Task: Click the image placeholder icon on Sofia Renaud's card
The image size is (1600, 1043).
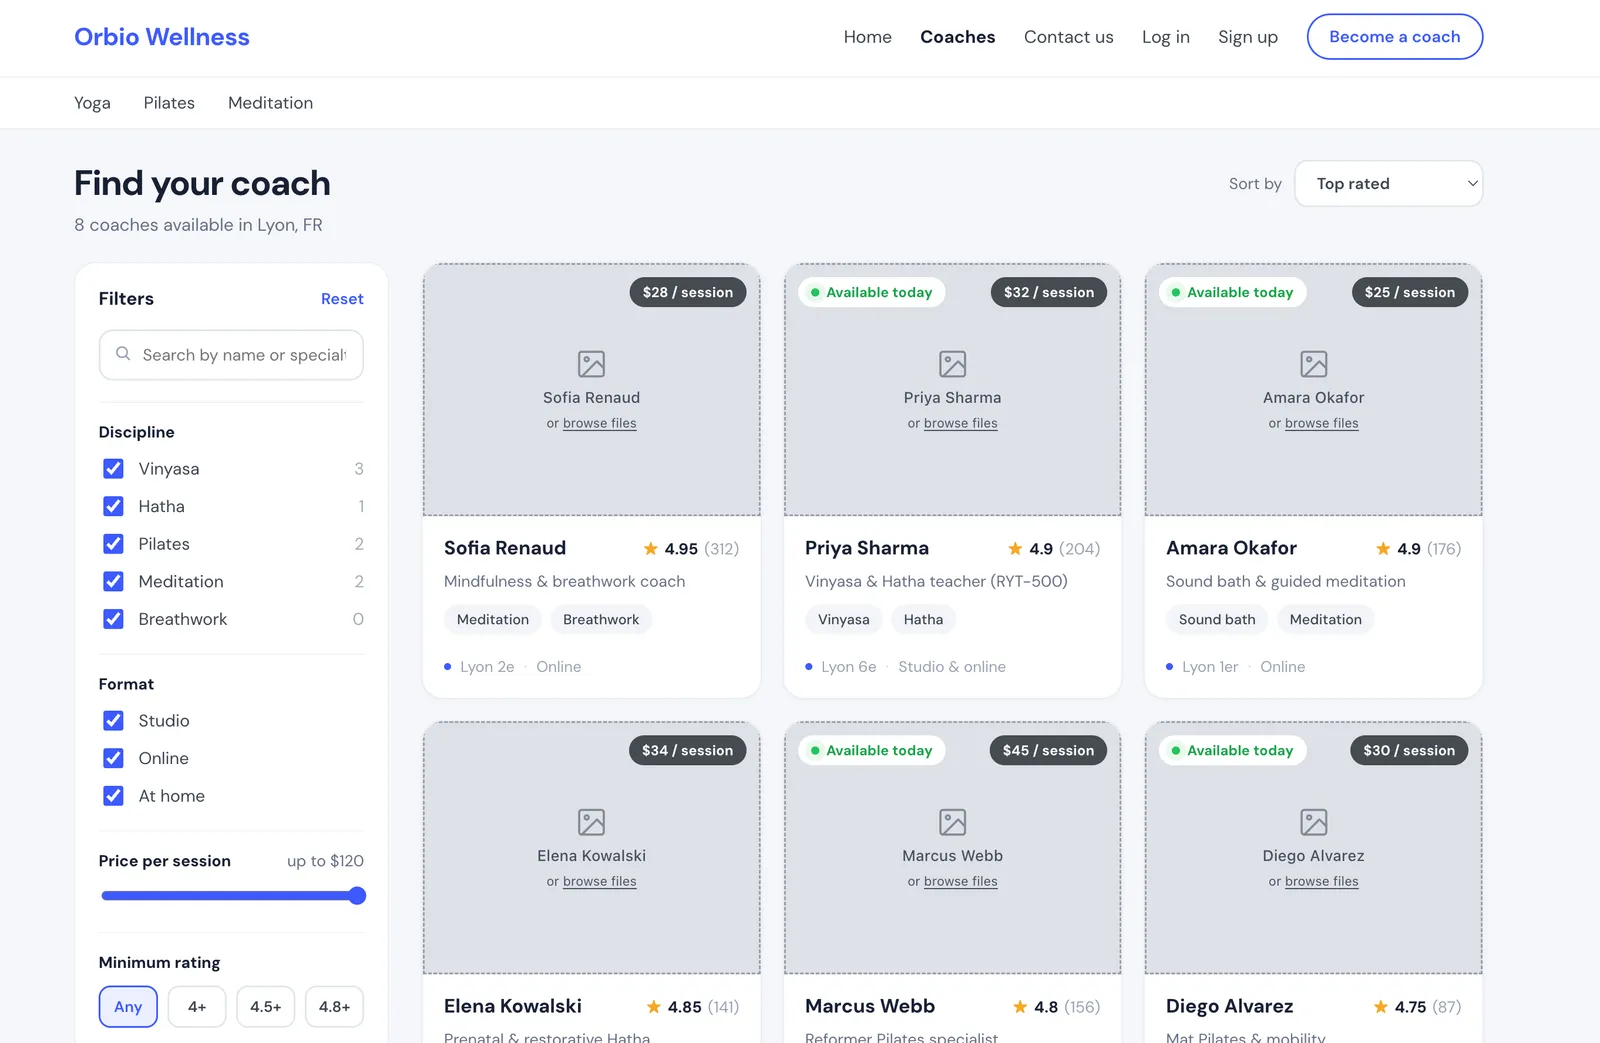Action: coord(591,364)
